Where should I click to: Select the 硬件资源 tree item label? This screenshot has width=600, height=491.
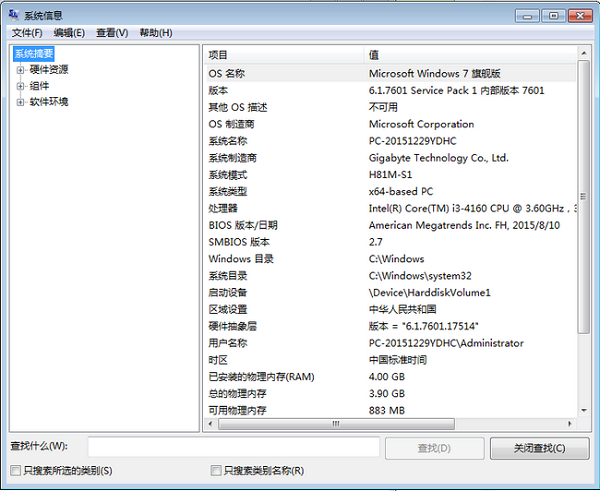click(x=49, y=70)
